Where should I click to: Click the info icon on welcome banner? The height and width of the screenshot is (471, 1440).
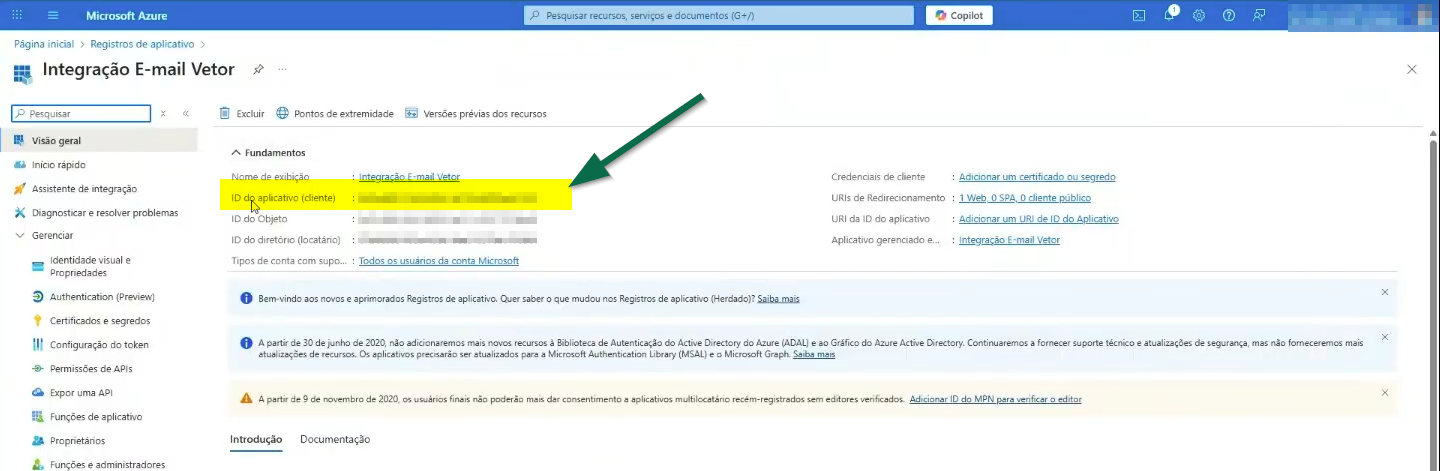coord(246,299)
